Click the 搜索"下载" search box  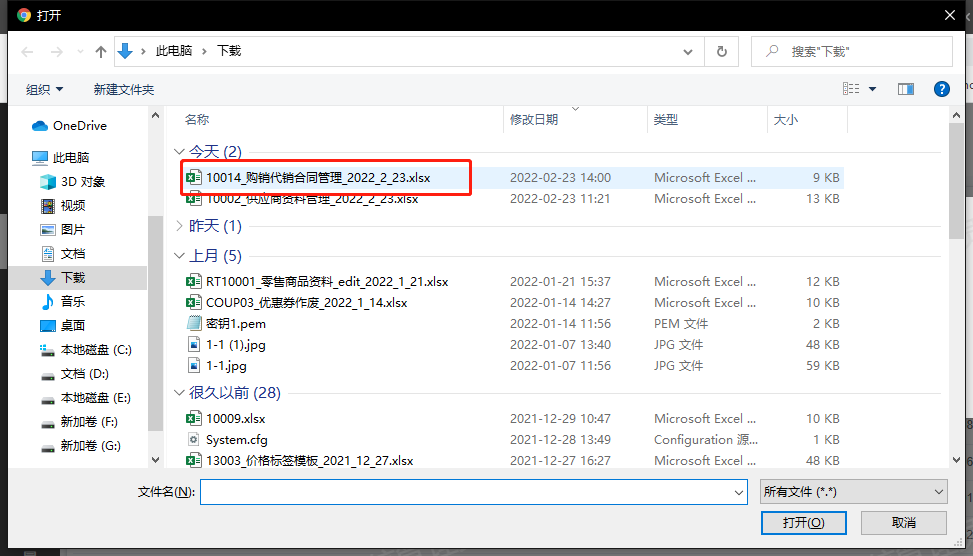pos(852,52)
